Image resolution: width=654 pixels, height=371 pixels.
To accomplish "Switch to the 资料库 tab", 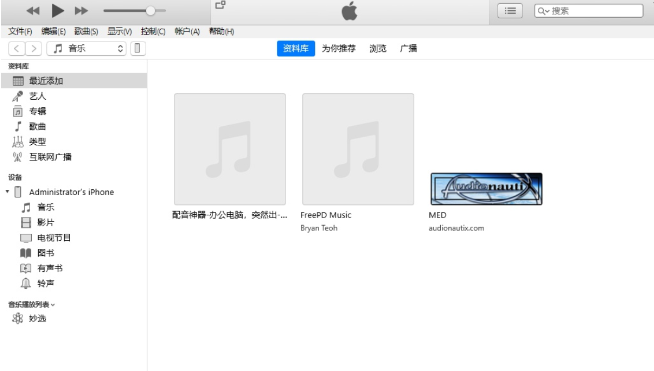I will (296, 48).
